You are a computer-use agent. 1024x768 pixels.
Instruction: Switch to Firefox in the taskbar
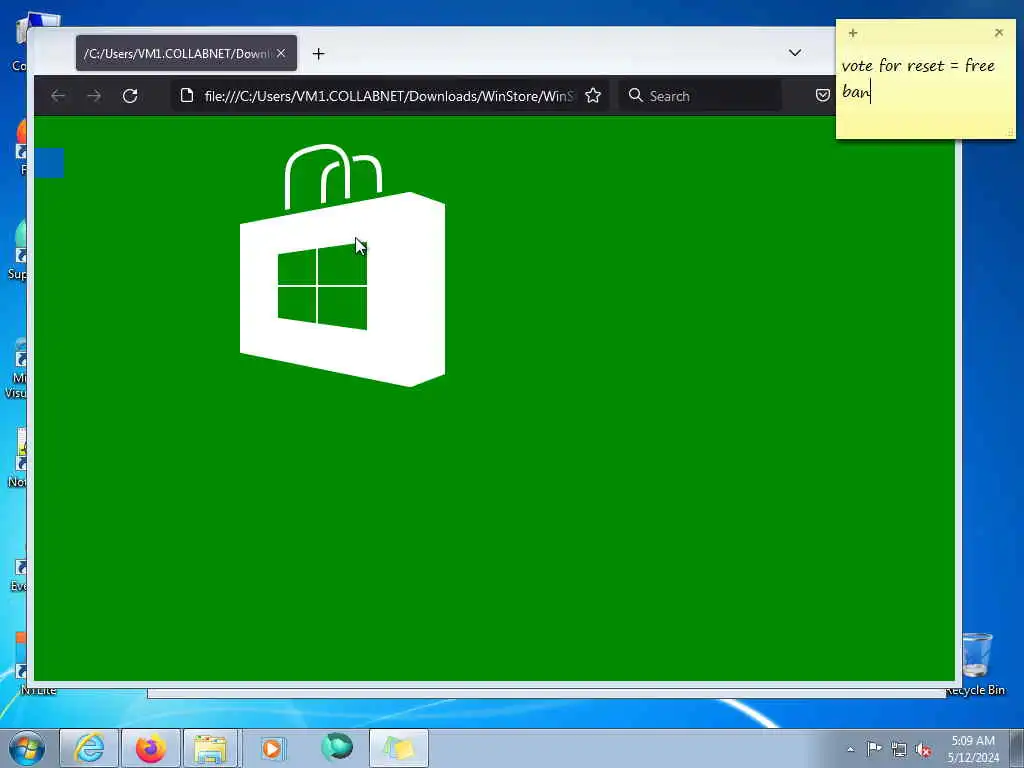[151, 748]
